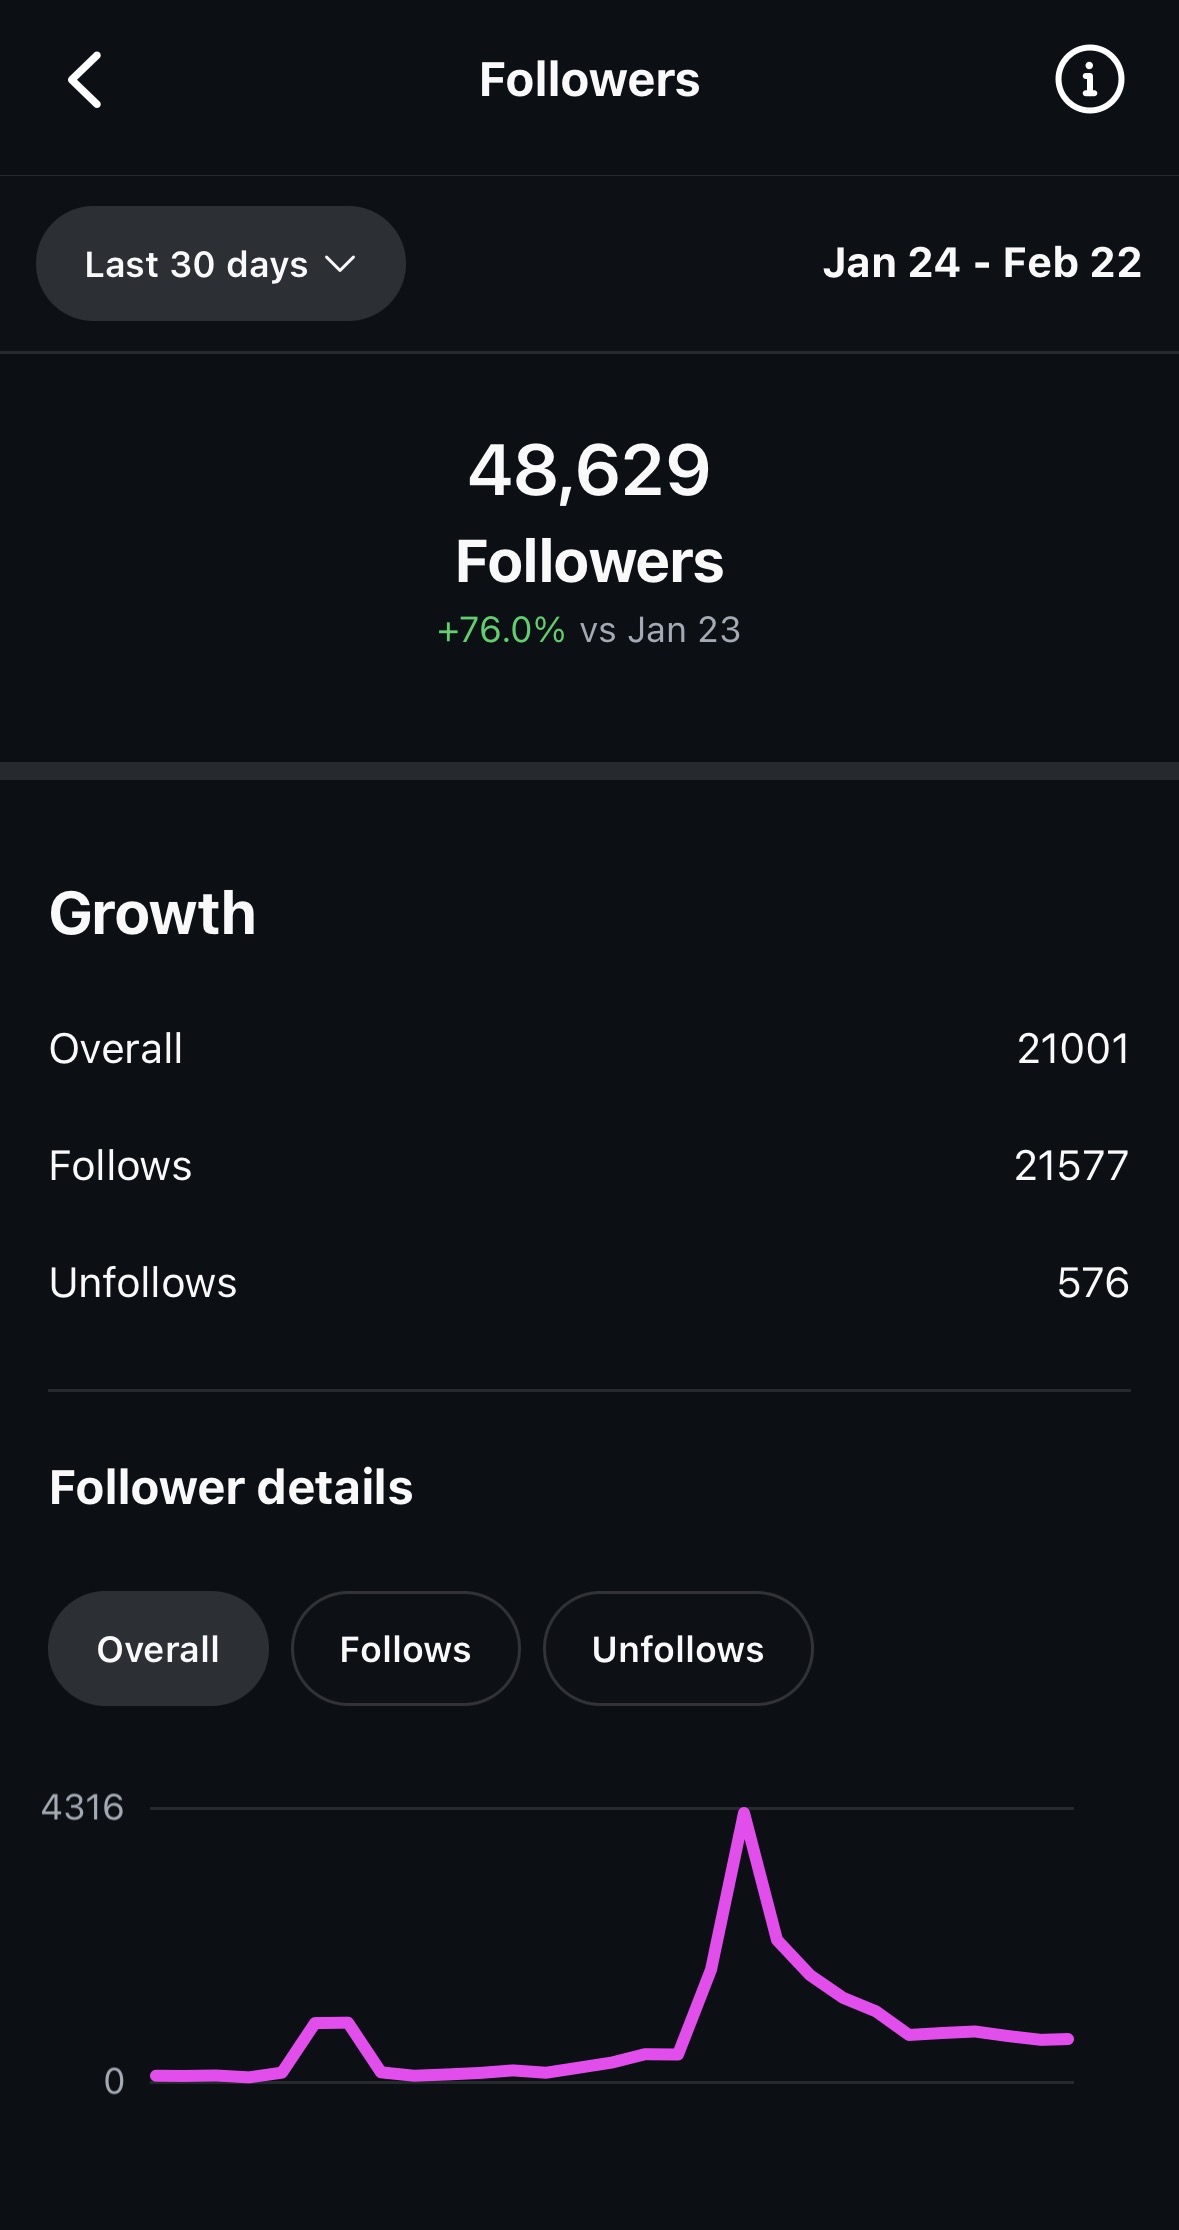This screenshot has height=2230, width=1179.
Task: Tap the Unfollows row label in Growth
Action: tap(143, 1283)
